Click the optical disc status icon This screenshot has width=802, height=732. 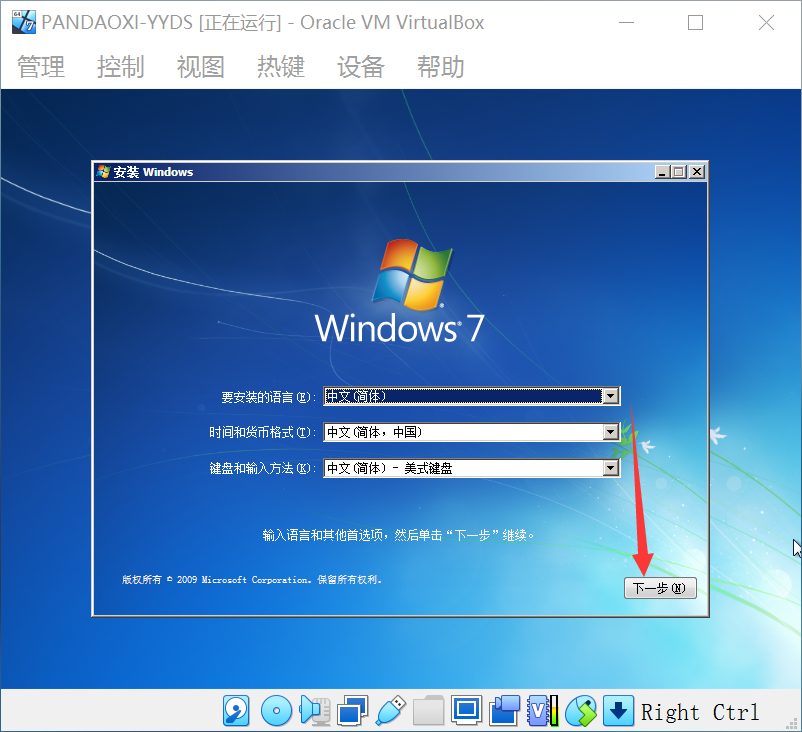click(x=276, y=711)
